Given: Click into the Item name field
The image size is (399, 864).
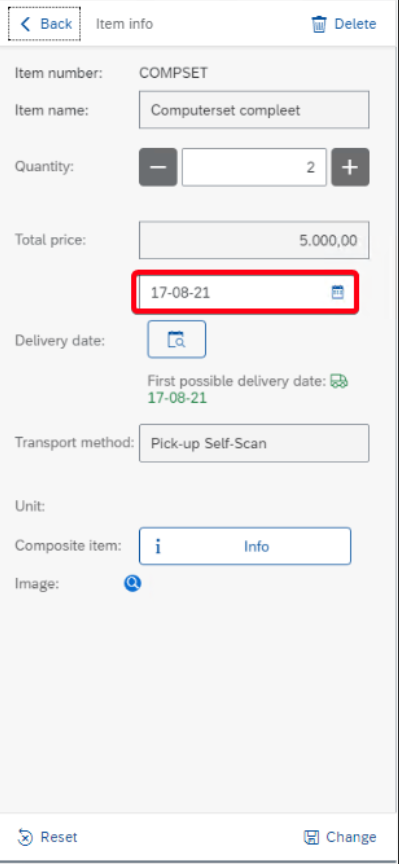Looking at the screenshot, I should (x=254, y=110).
